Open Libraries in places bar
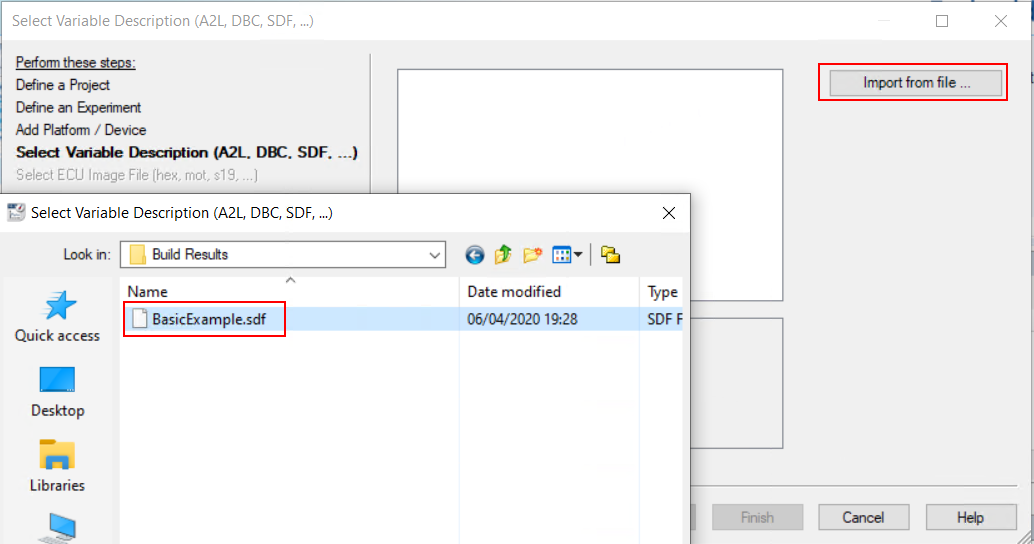The image size is (1034, 544). 57,466
